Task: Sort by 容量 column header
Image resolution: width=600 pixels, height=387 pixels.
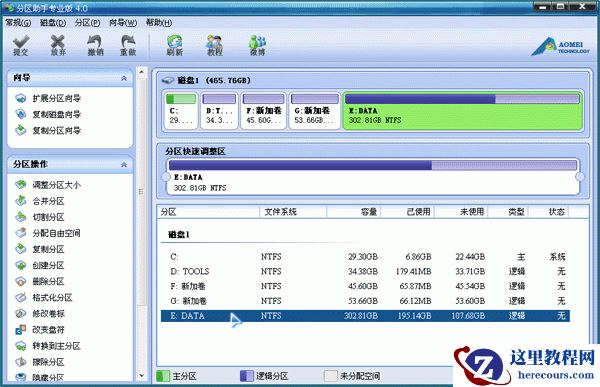Action: point(354,212)
